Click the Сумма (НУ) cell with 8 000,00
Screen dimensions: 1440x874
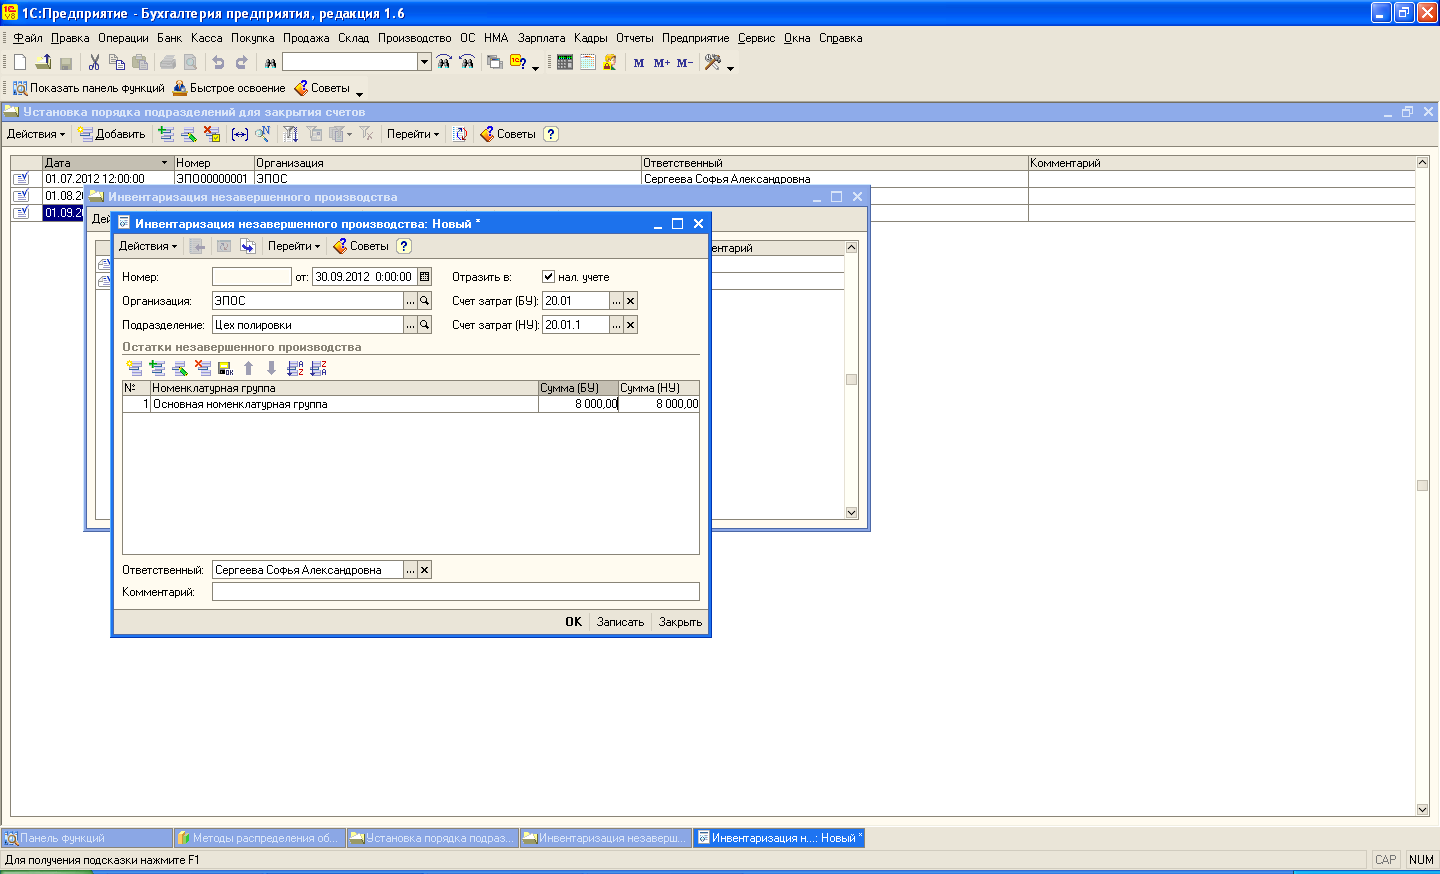[659, 404]
